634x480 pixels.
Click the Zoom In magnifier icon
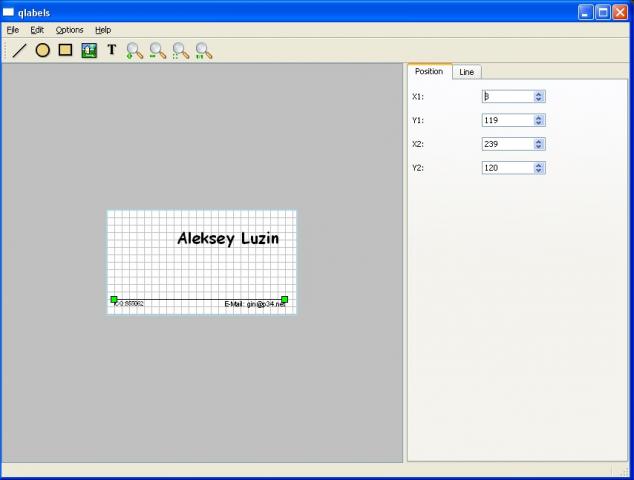[x=135, y=50]
